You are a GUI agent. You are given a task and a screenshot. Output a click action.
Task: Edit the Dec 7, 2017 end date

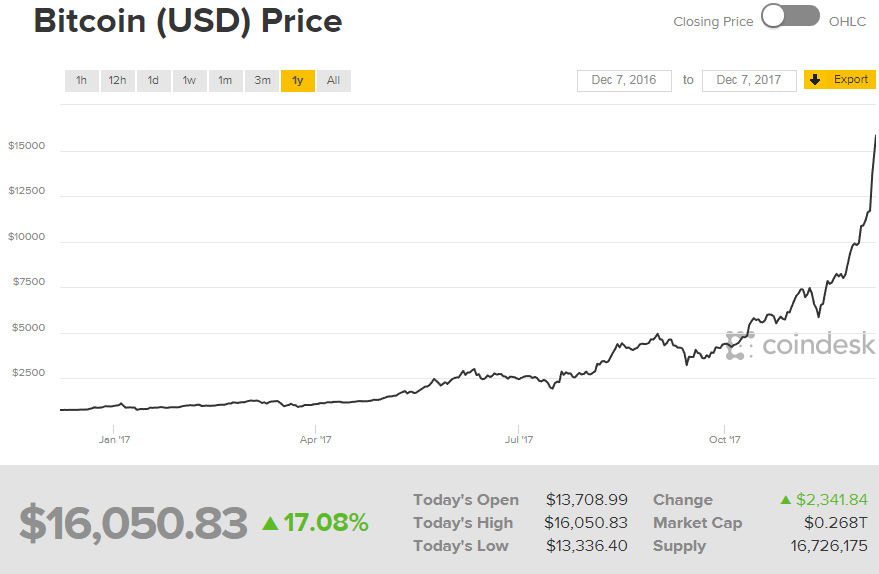pyautogui.click(x=749, y=80)
